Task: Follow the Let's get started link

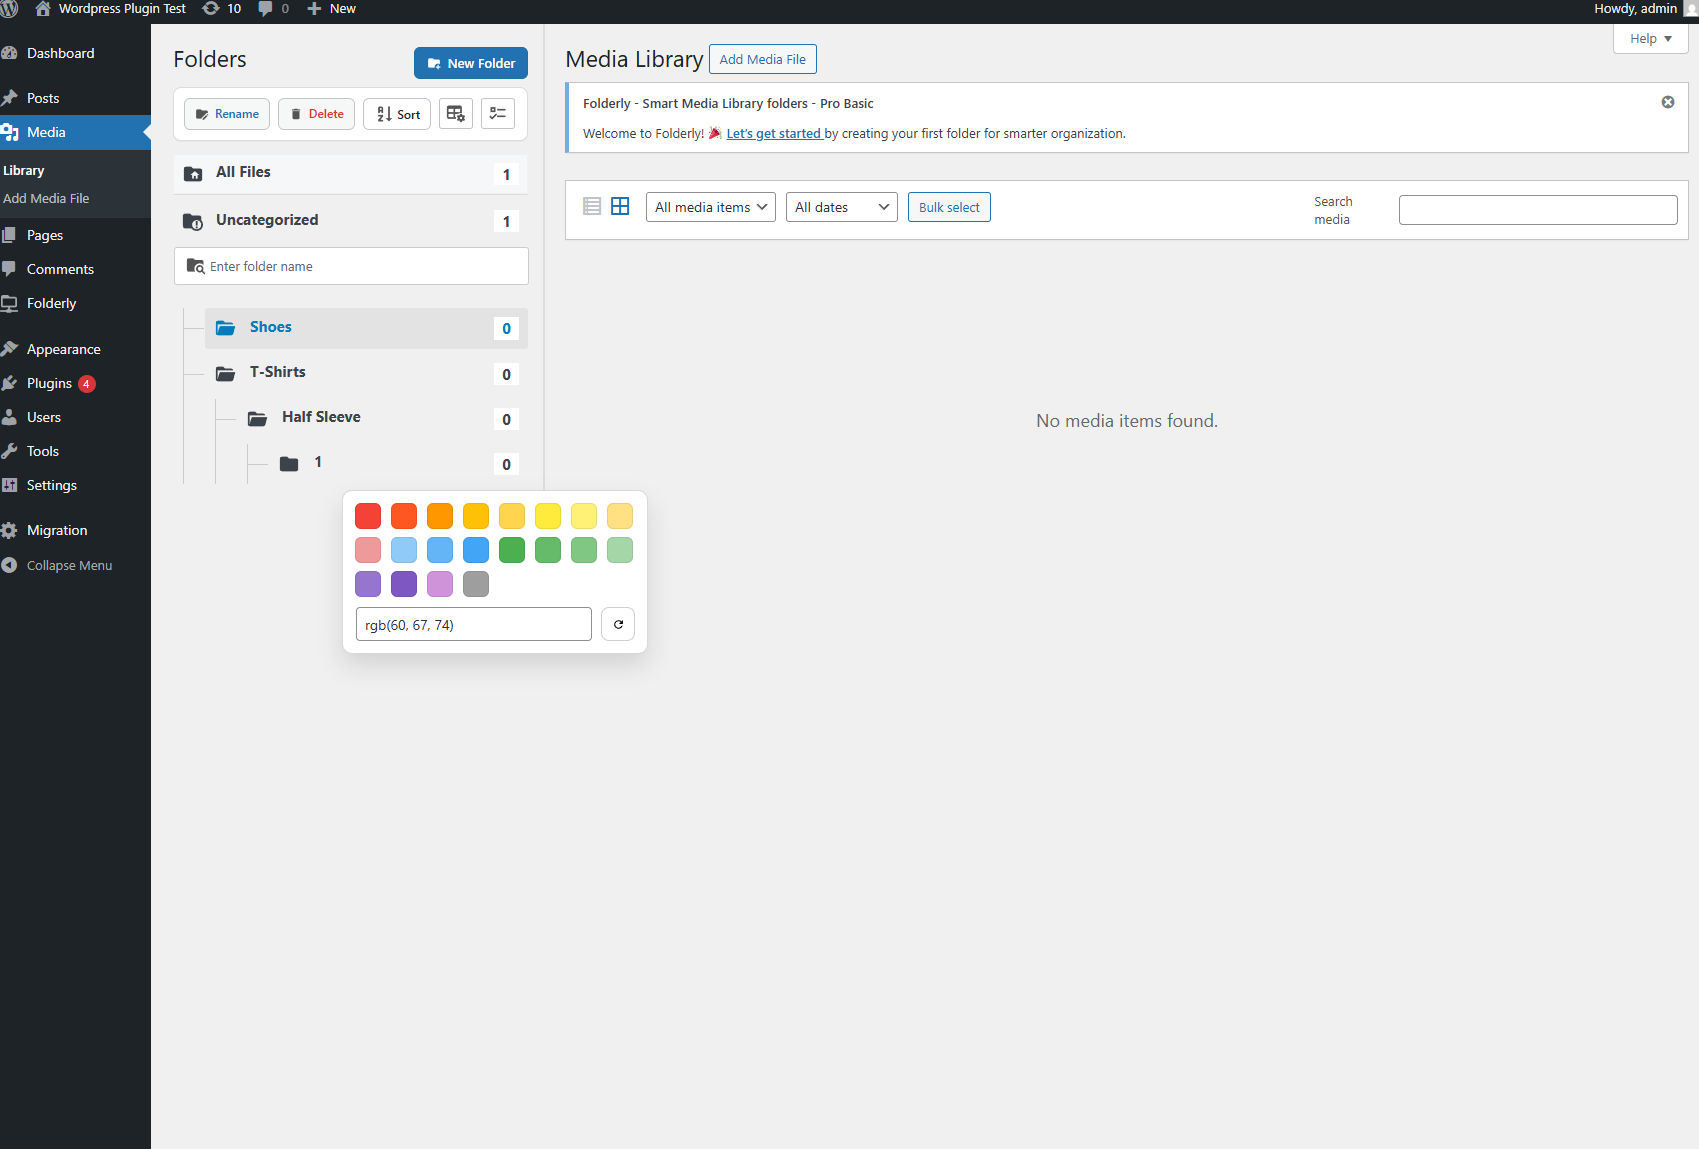Action: [774, 133]
